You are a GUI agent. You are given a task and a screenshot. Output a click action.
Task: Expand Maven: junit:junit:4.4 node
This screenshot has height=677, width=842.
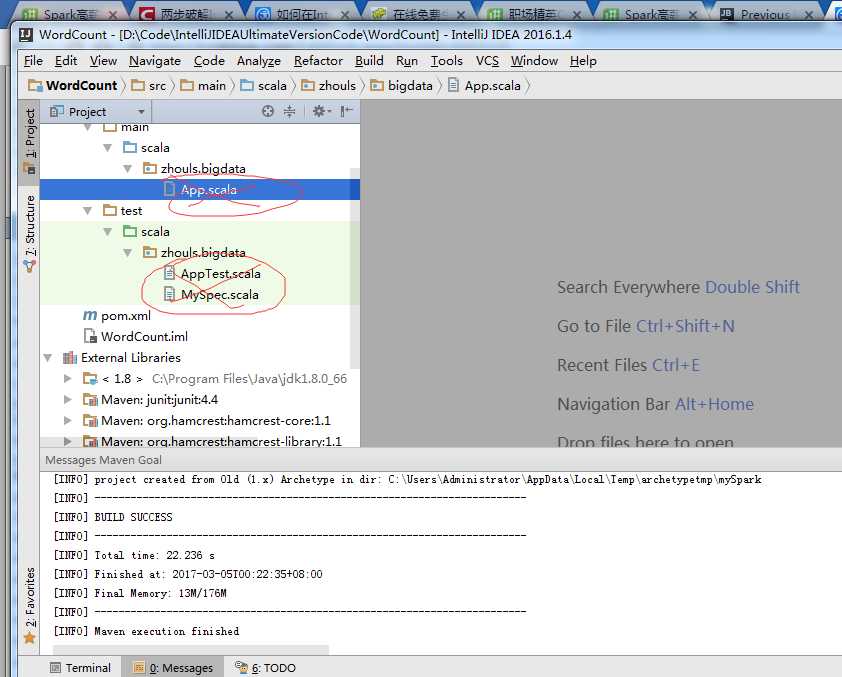tap(68, 399)
